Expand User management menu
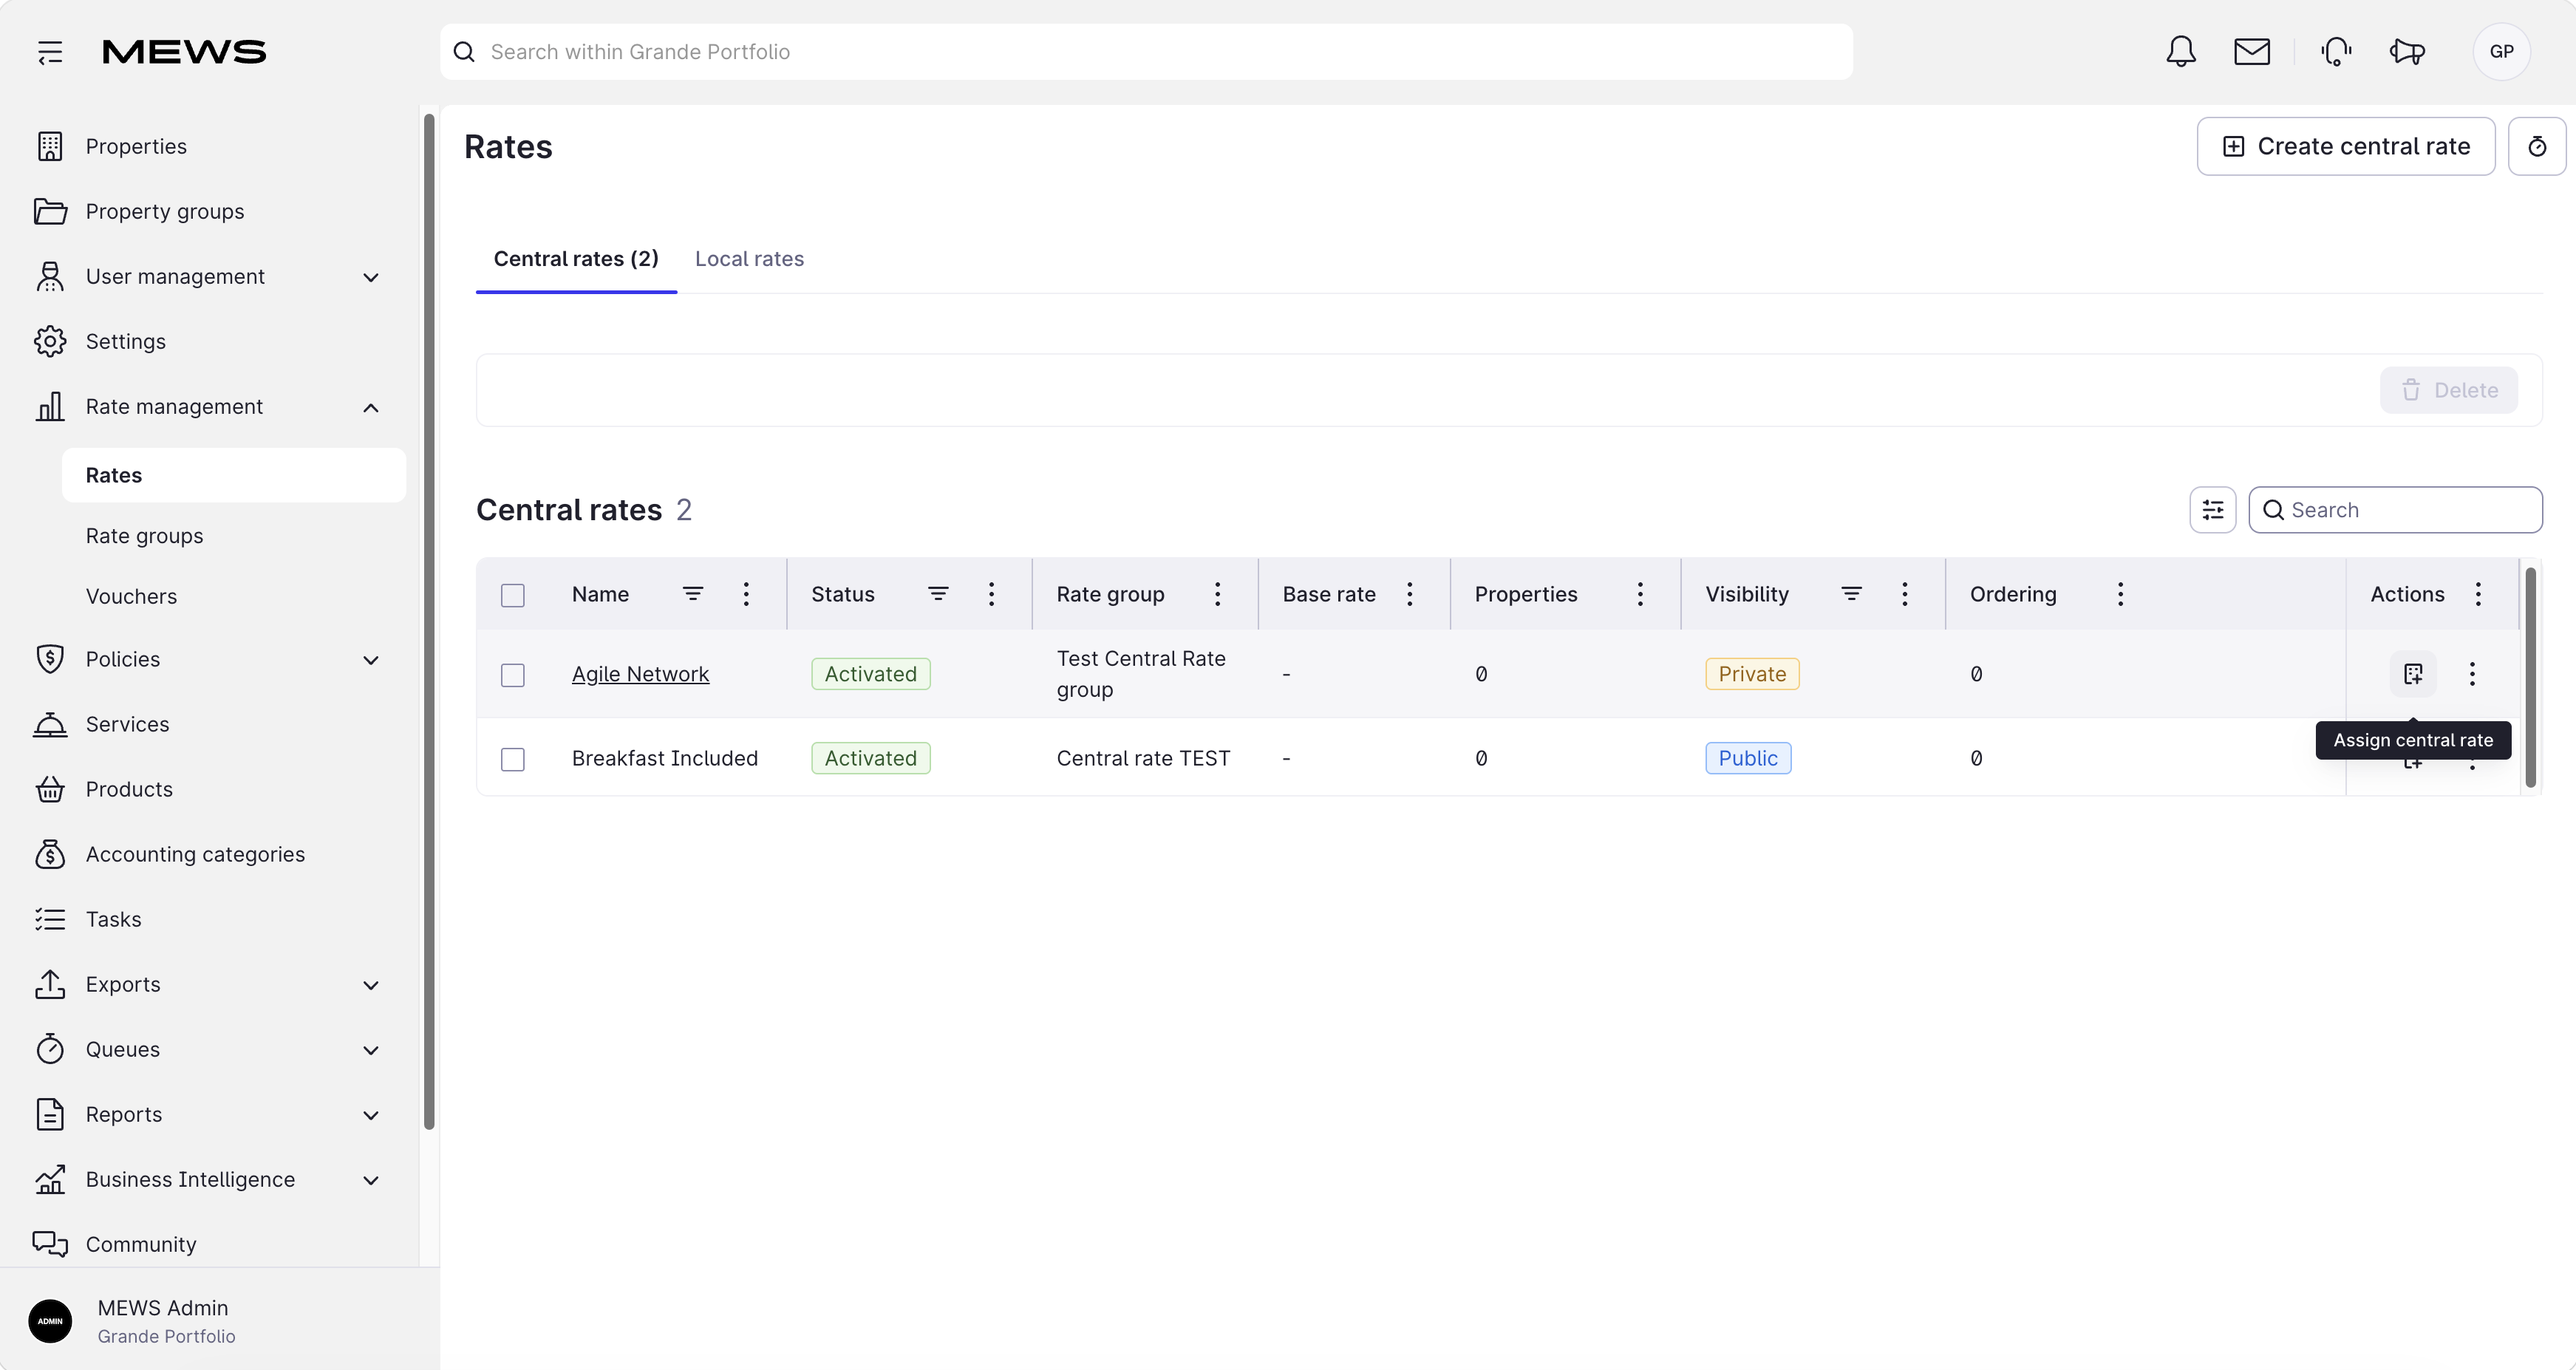The height and width of the screenshot is (1370, 2576). click(370, 277)
